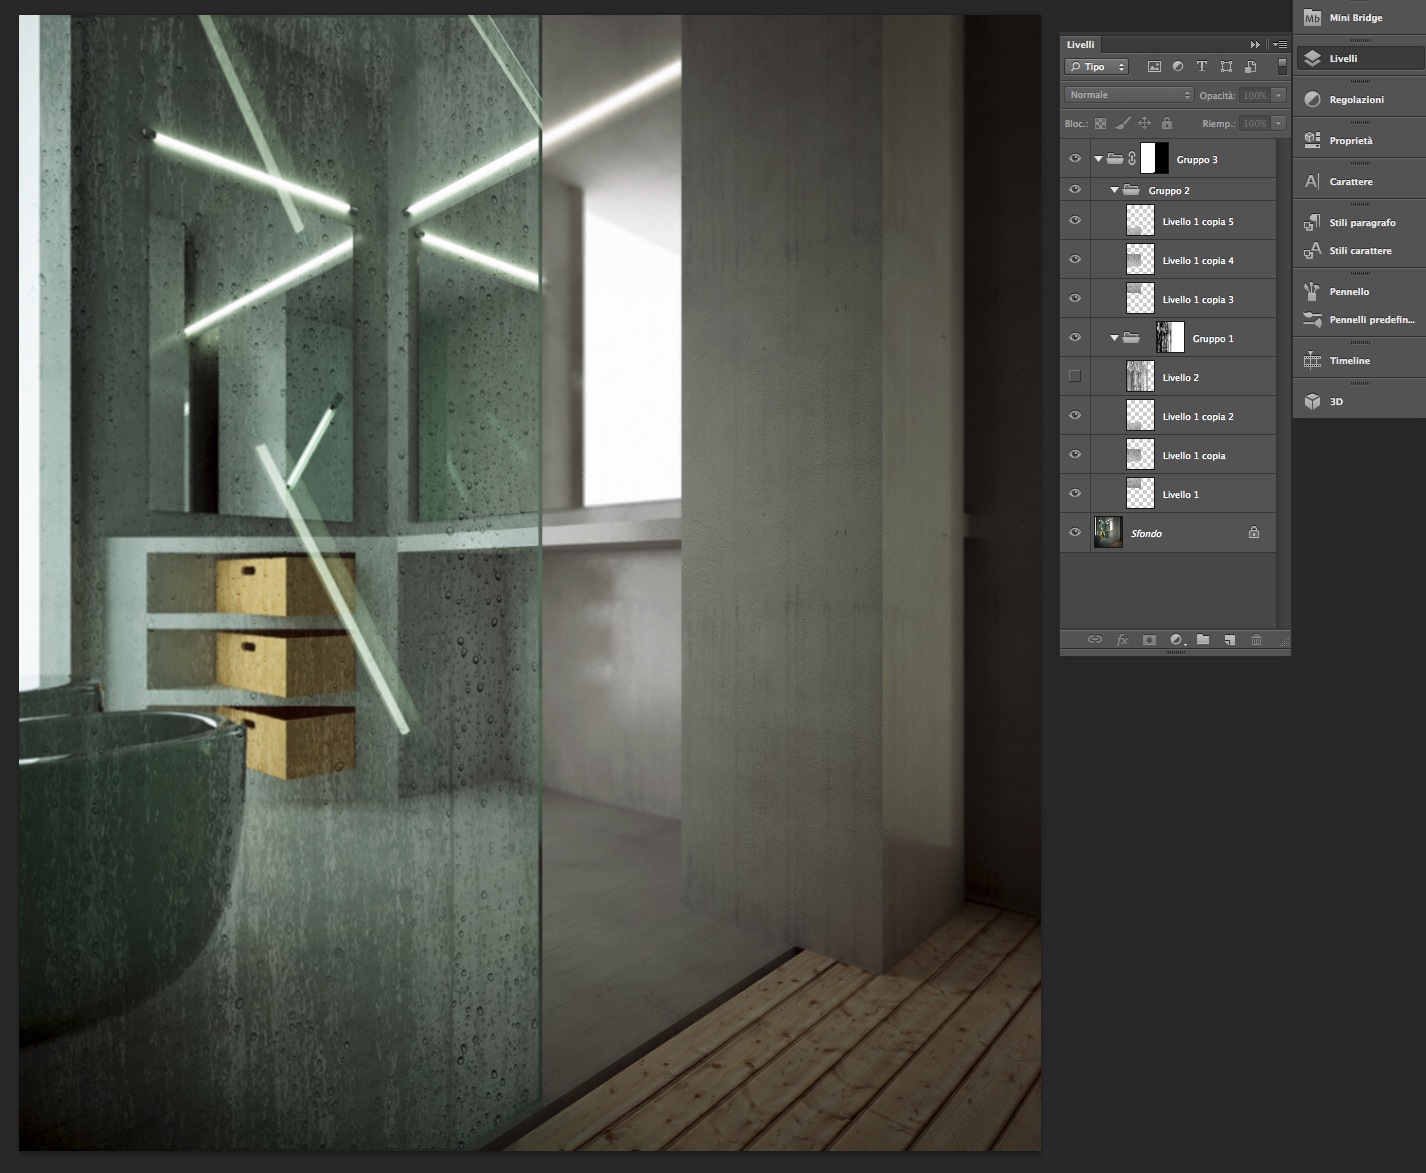This screenshot has height=1173, width=1426.
Task: Hide the Sfondo layer visibility
Action: 1075,533
